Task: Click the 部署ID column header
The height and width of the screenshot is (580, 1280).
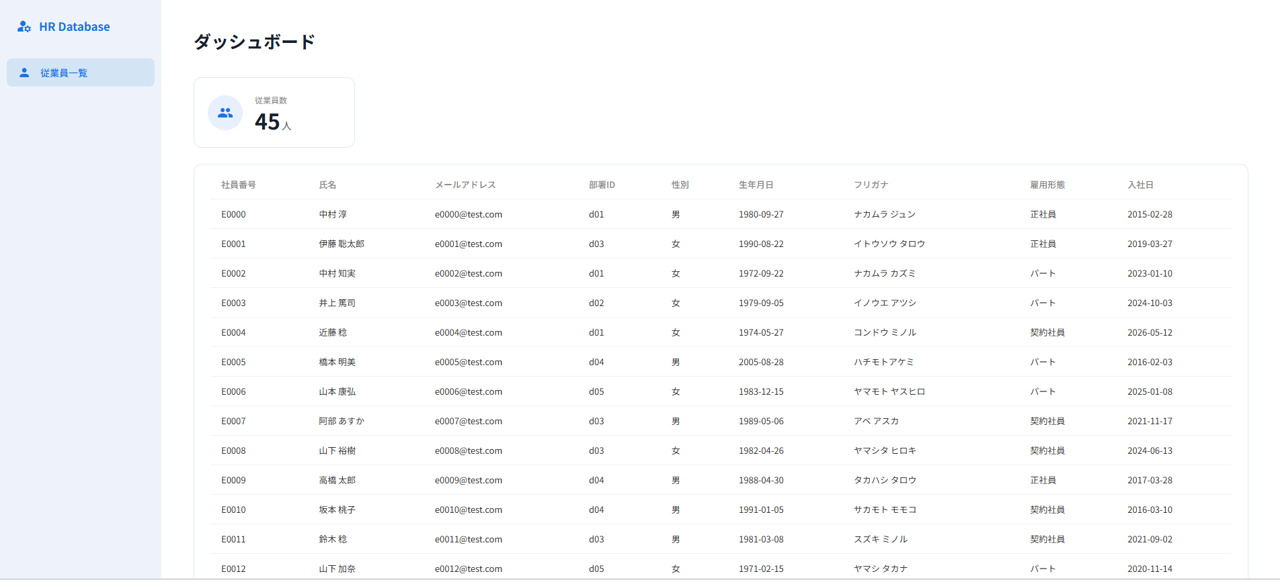Action: point(602,185)
